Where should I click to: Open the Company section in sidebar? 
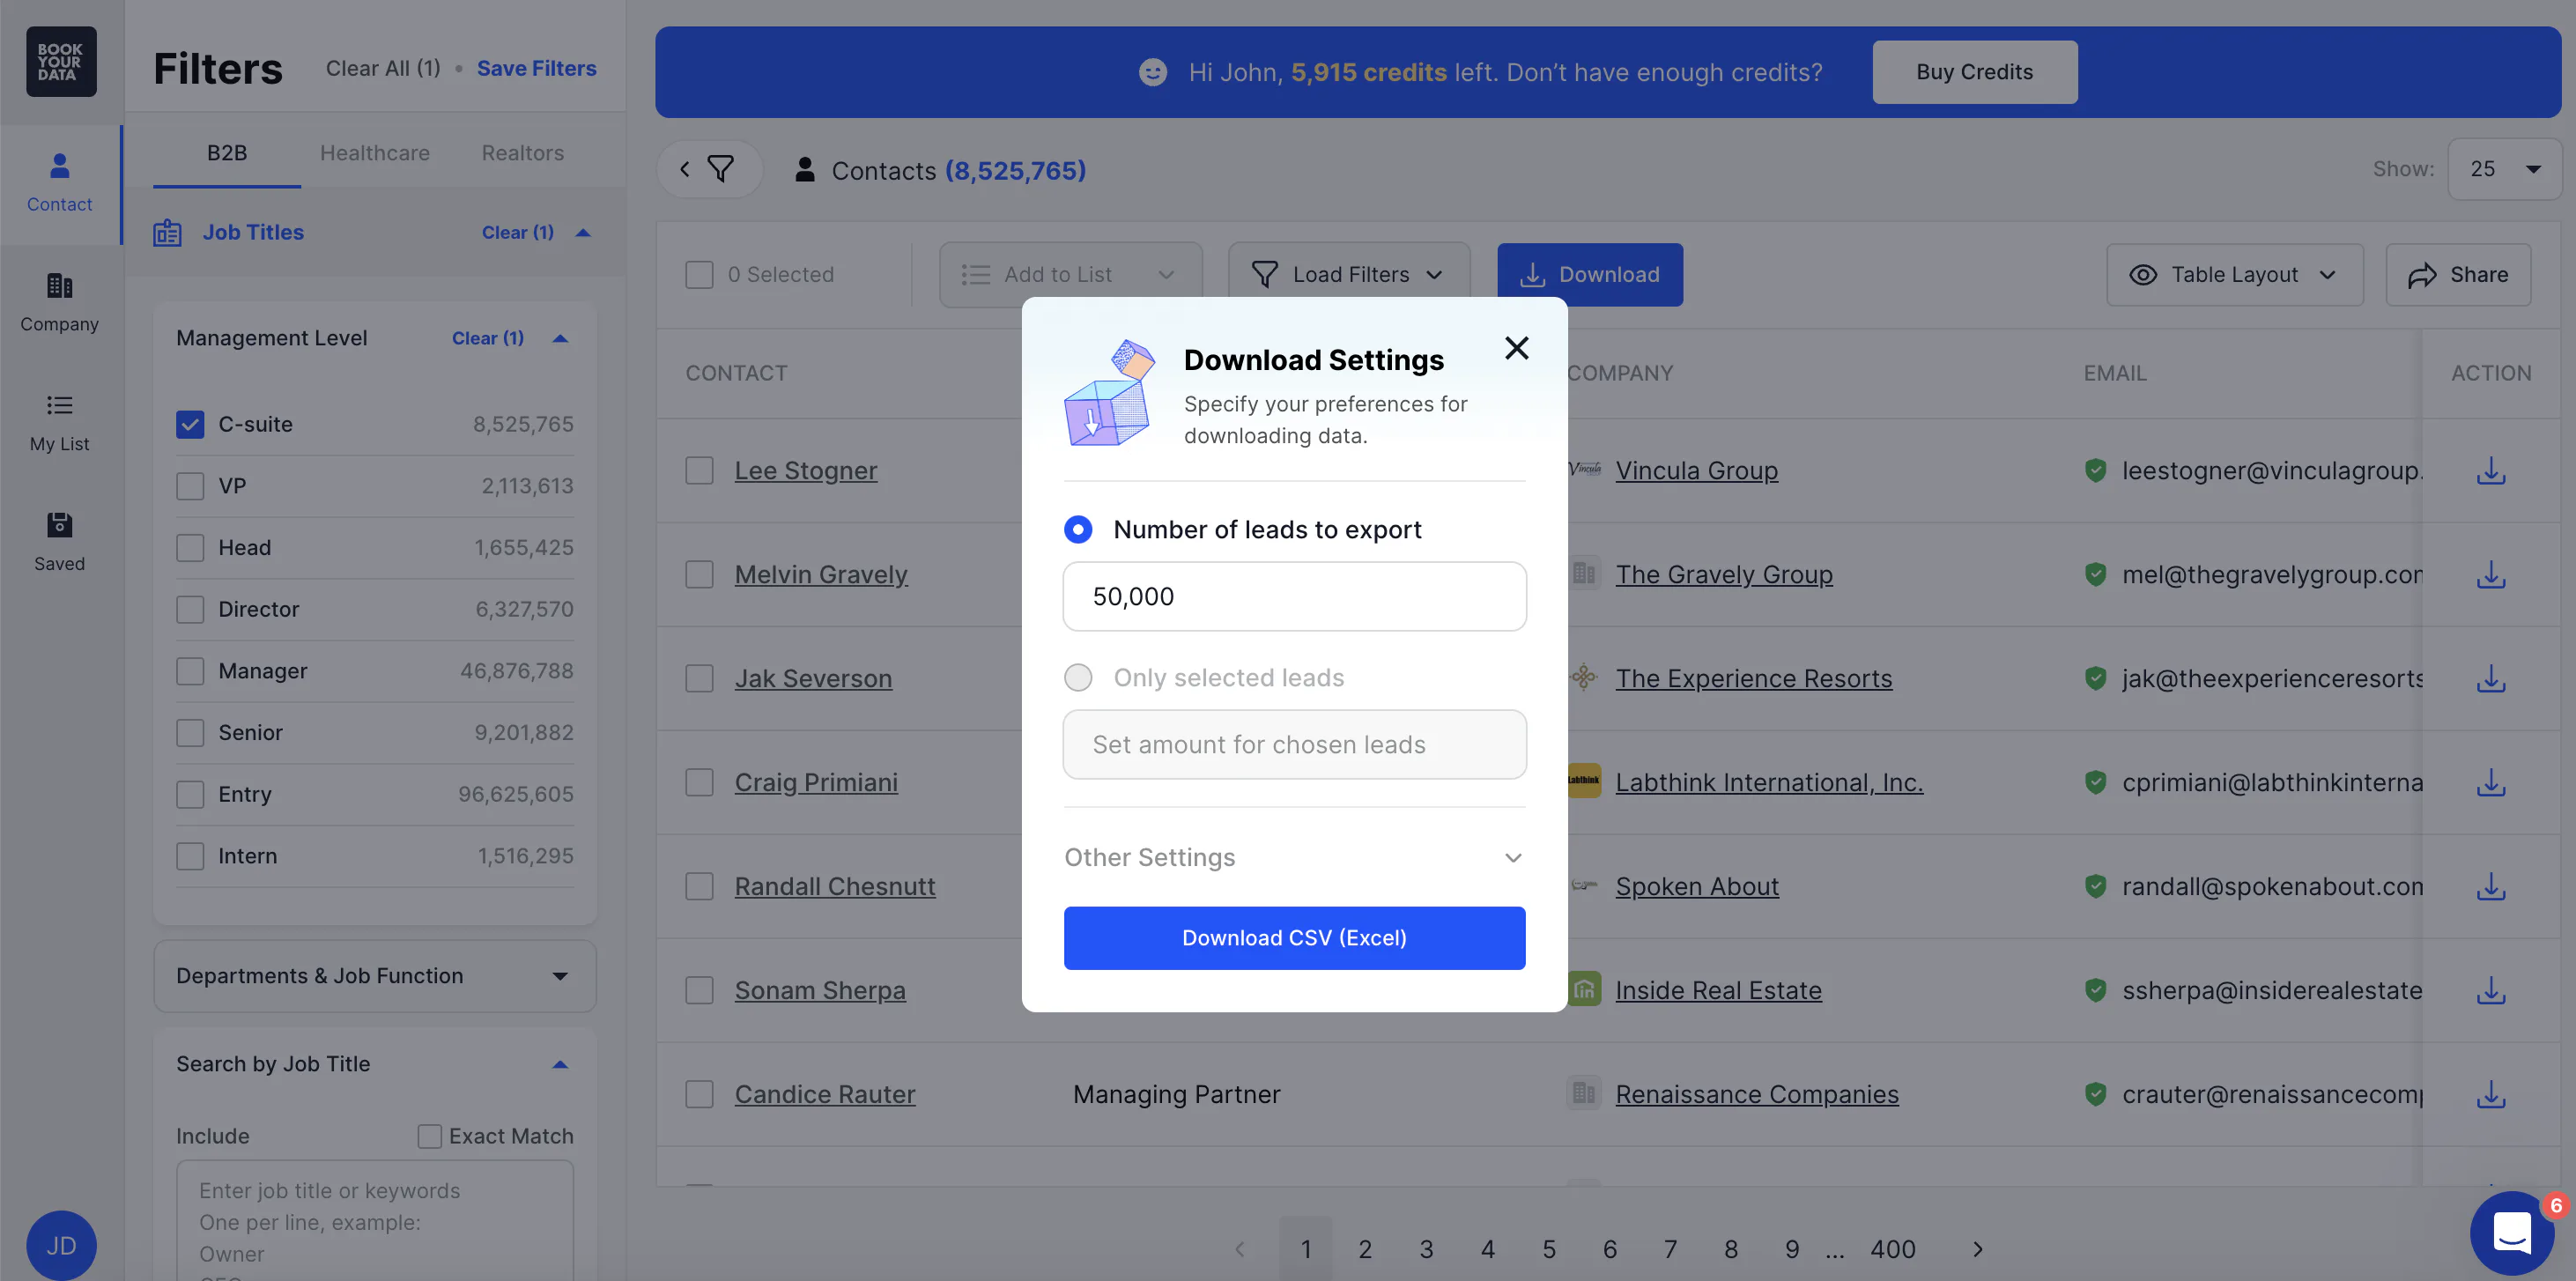[x=60, y=303]
